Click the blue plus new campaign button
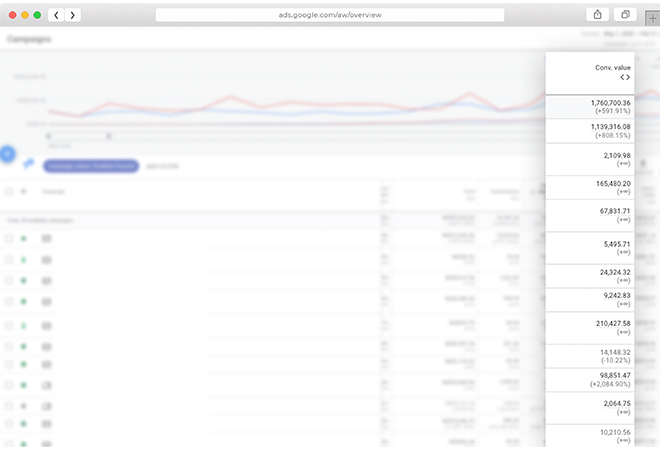The width and height of the screenshot is (660, 450). (x=6, y=154)
